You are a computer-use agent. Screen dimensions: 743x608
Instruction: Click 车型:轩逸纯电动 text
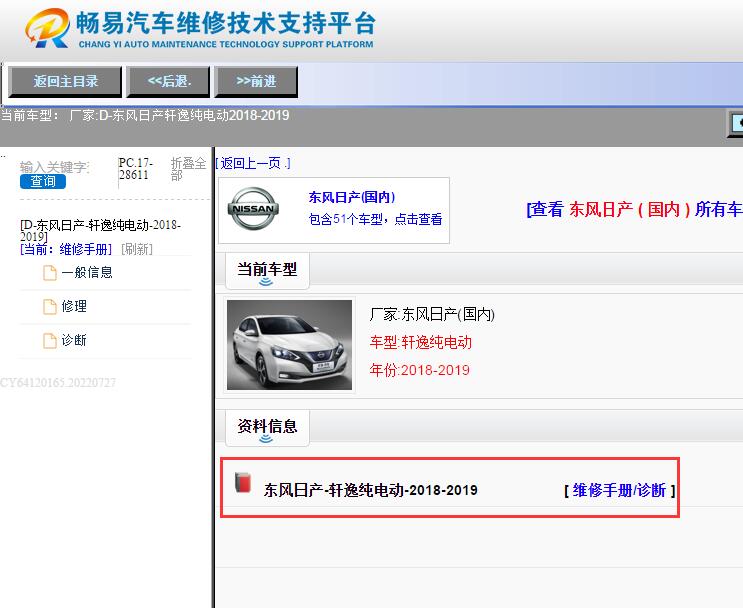(421, 342)
